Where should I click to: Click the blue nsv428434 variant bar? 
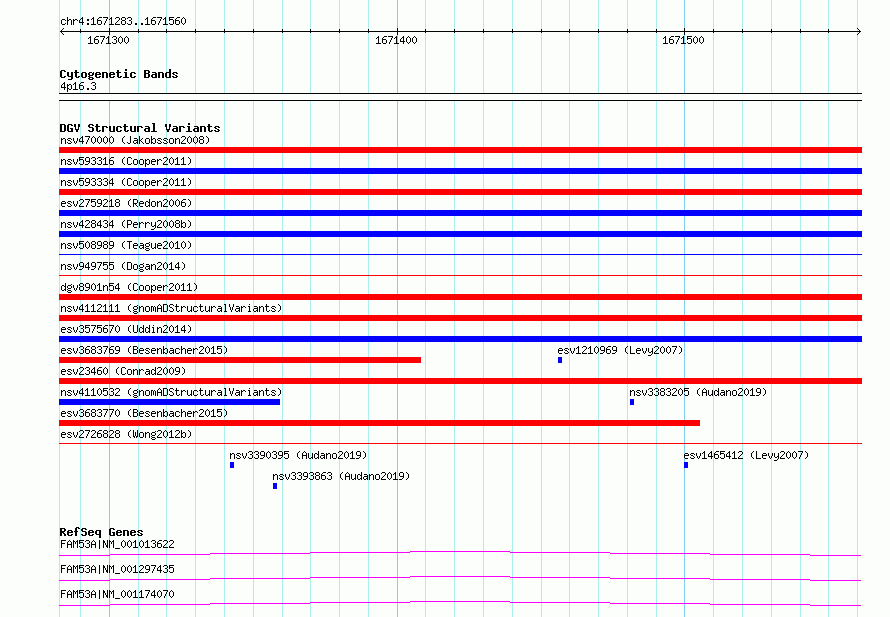coord(460,234)
